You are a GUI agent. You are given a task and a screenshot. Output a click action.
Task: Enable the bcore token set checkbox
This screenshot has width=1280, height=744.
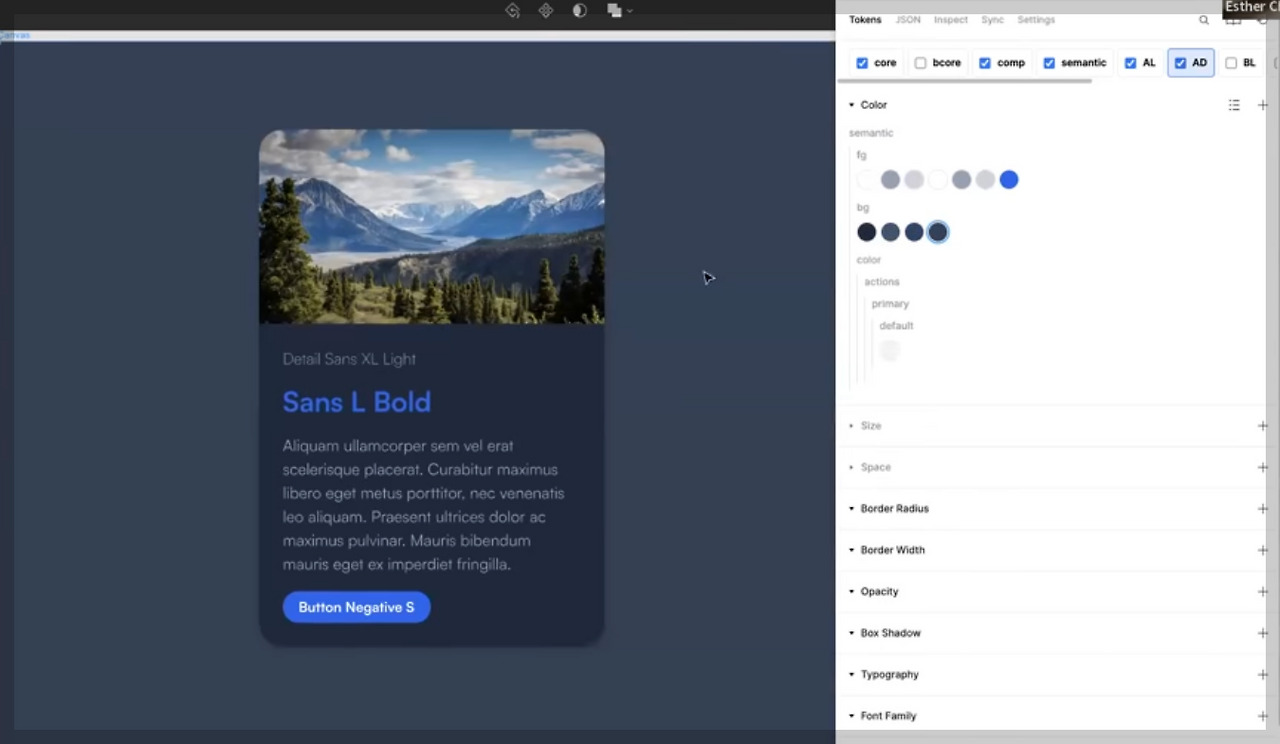click(920, 62)
